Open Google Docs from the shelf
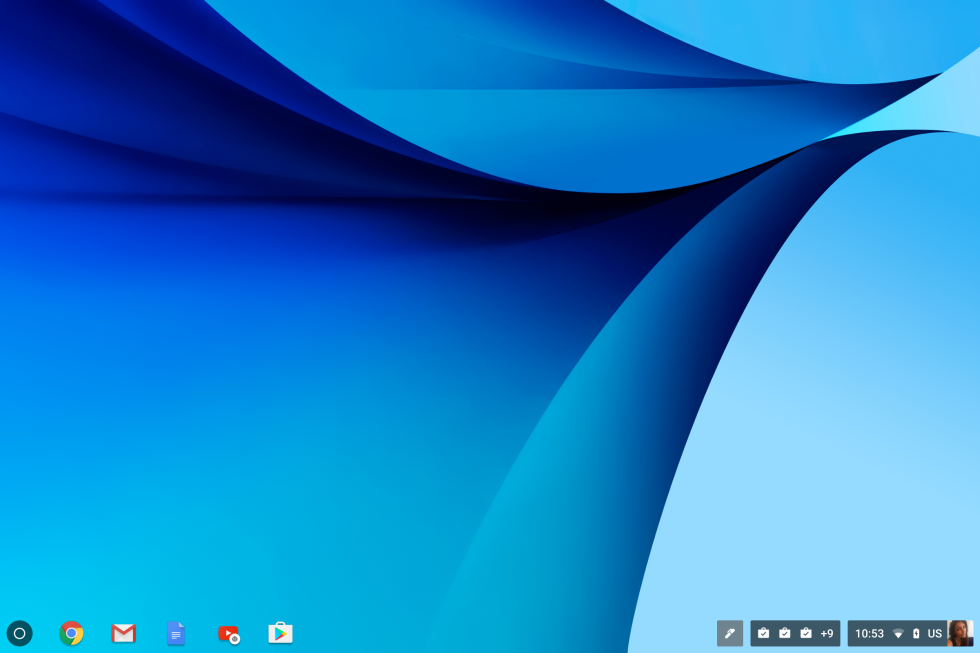Screen dimensions: 980x653 click(x=176, y=633)
